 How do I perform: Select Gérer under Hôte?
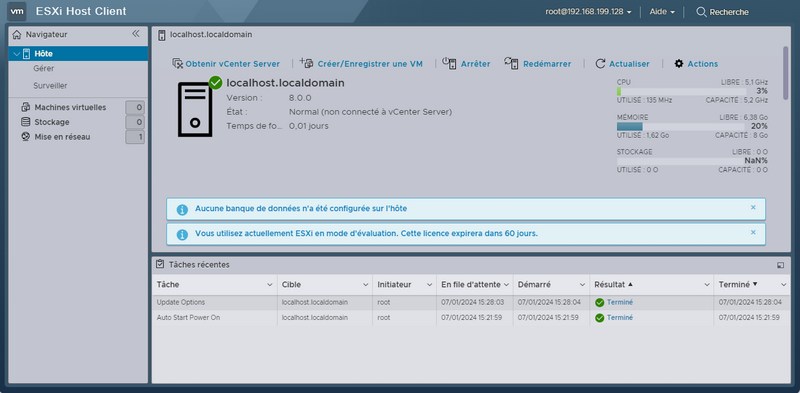point(44,68)
